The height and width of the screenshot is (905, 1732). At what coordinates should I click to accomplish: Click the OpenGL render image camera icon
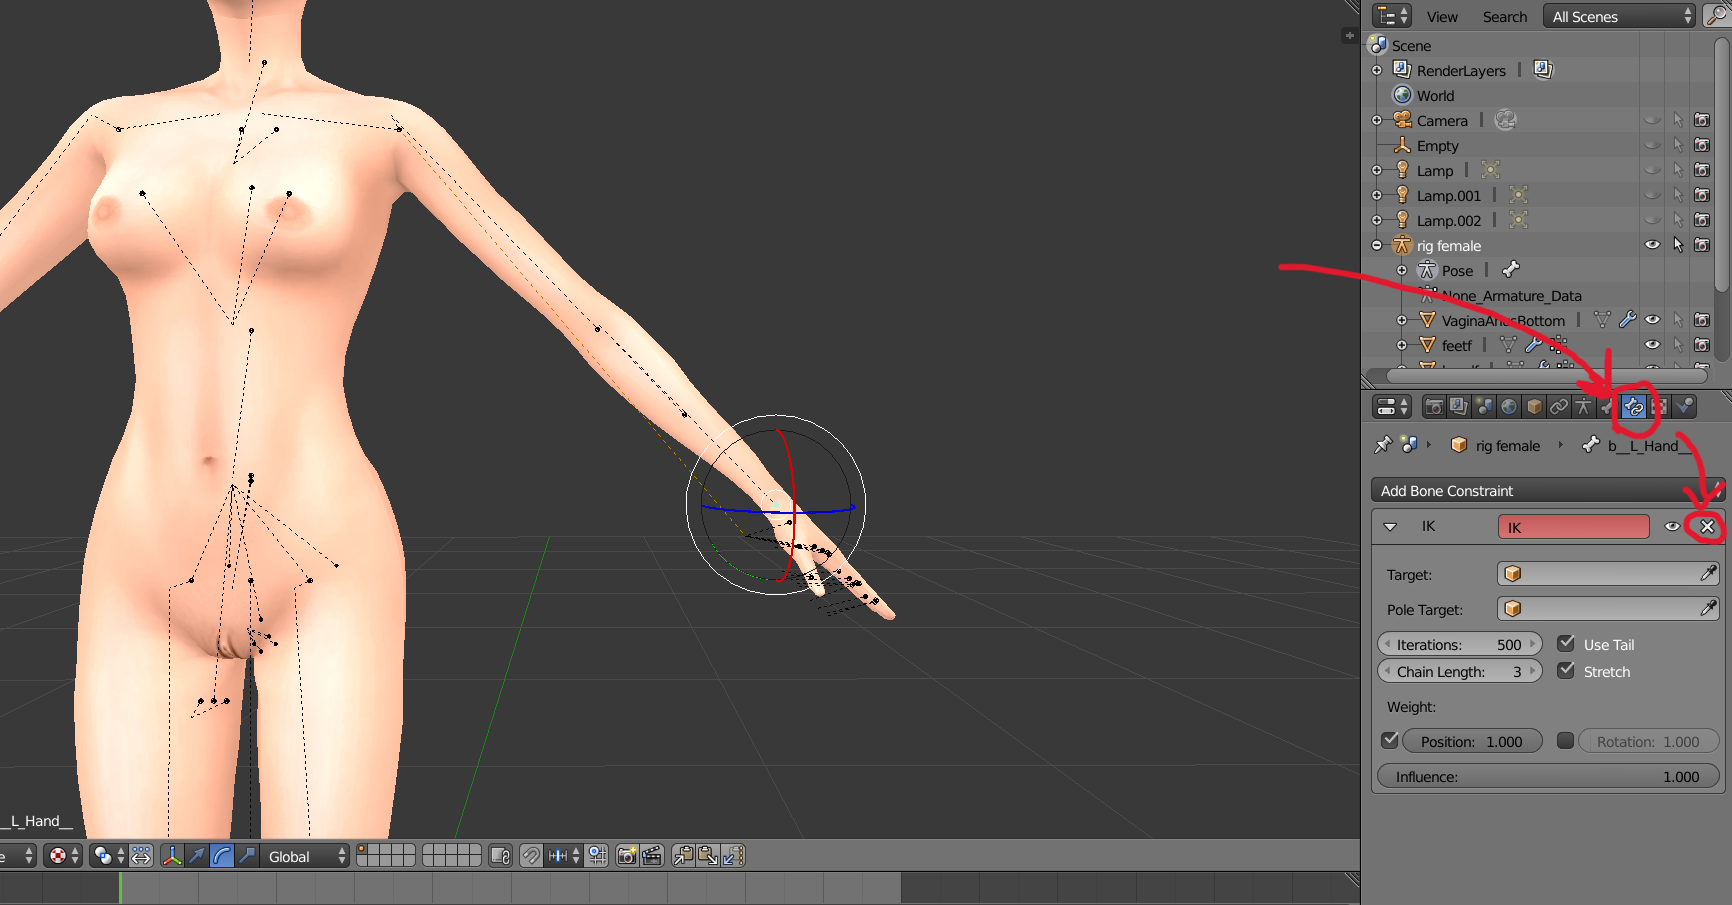[x=627, y=856]
